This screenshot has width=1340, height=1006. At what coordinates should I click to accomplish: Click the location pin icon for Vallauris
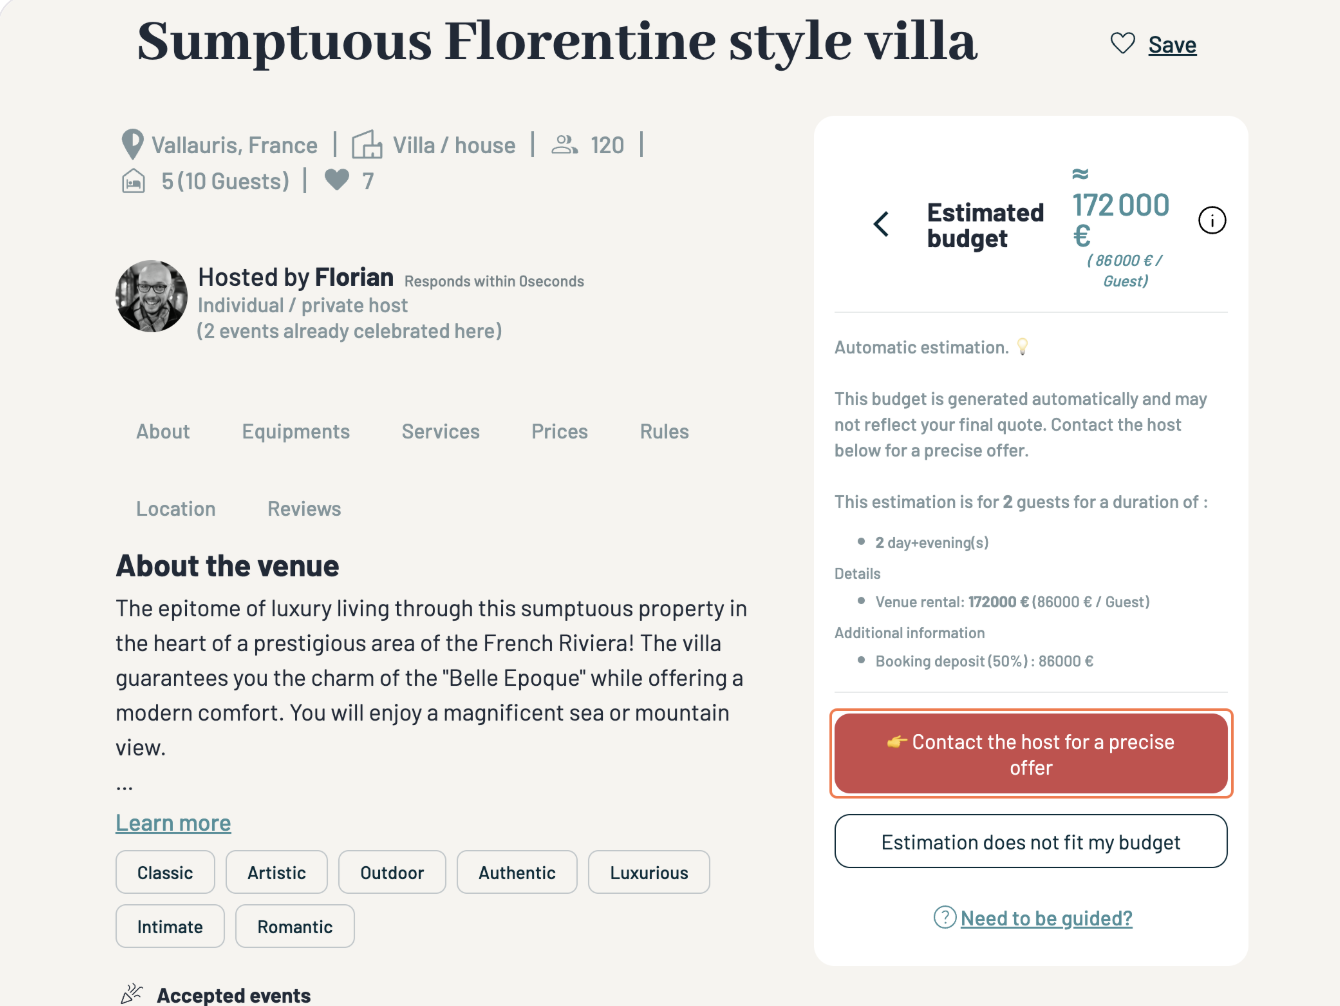[132, 145]
